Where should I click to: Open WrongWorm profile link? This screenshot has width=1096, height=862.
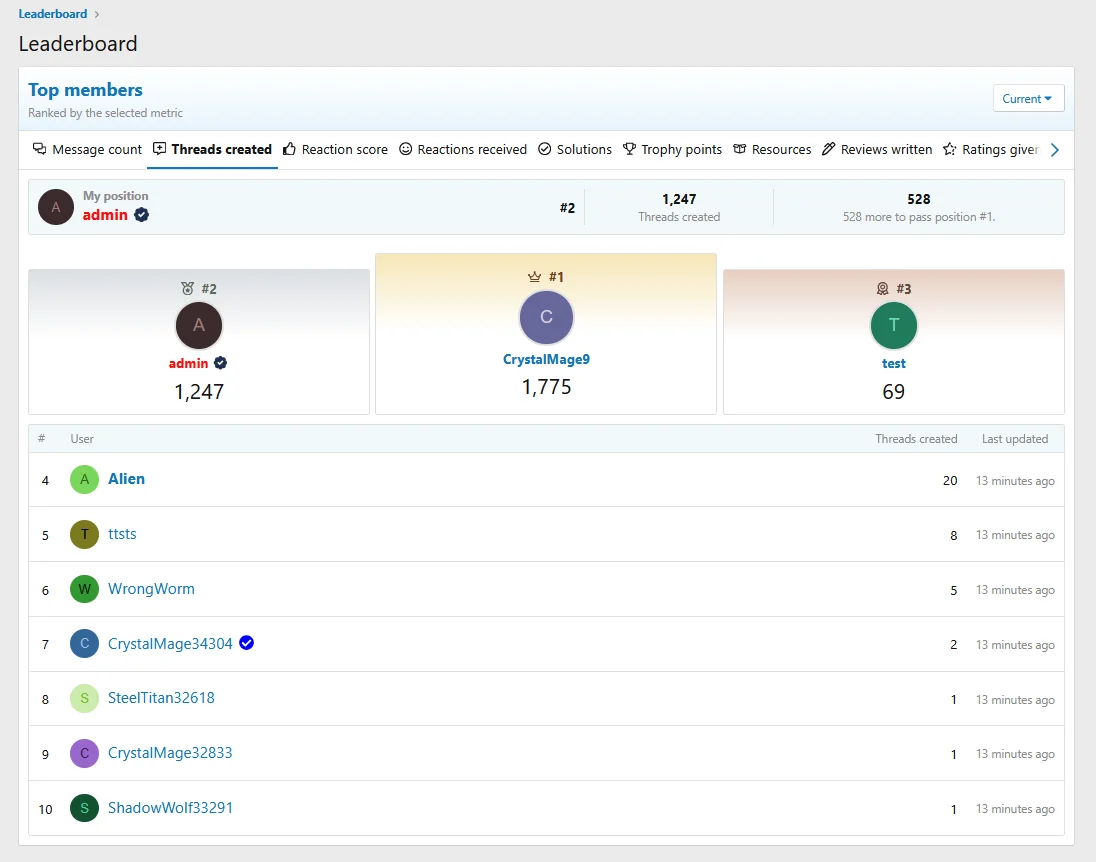pyautogui.click(x=151, y=589)
